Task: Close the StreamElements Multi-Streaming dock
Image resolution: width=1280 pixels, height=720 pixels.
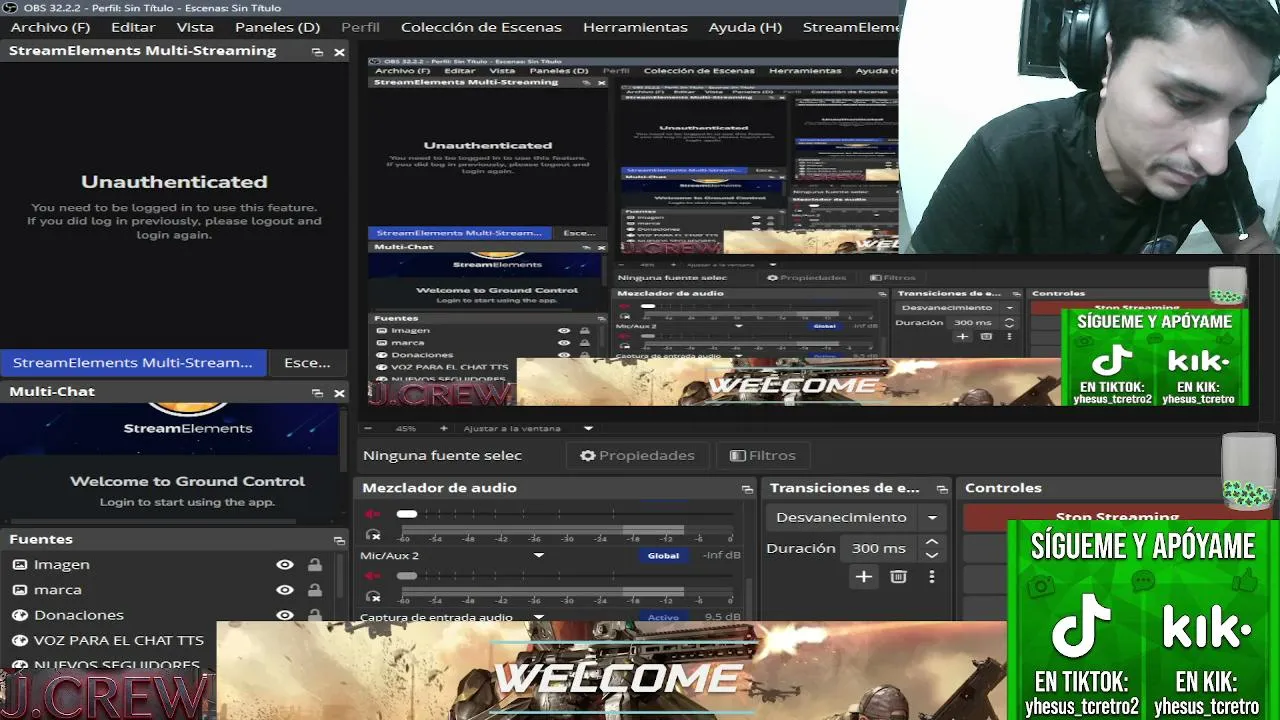Action: pyautogui.click(x=339, y=52)
